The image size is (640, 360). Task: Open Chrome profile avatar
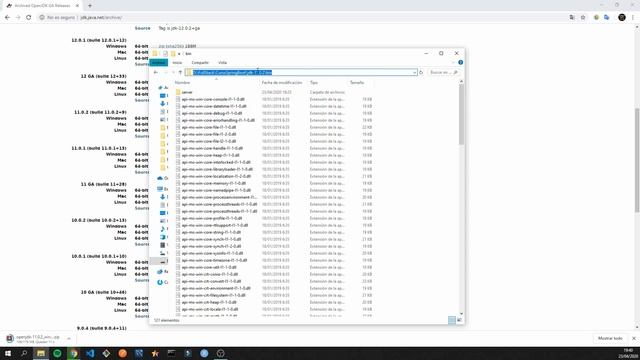pyautogui.click(x=622, y=18)
